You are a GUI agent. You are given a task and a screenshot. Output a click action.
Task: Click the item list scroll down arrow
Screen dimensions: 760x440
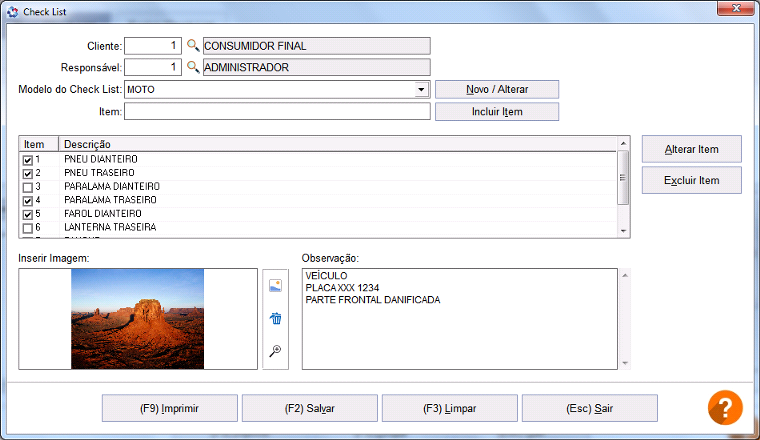tap(624, 231)
